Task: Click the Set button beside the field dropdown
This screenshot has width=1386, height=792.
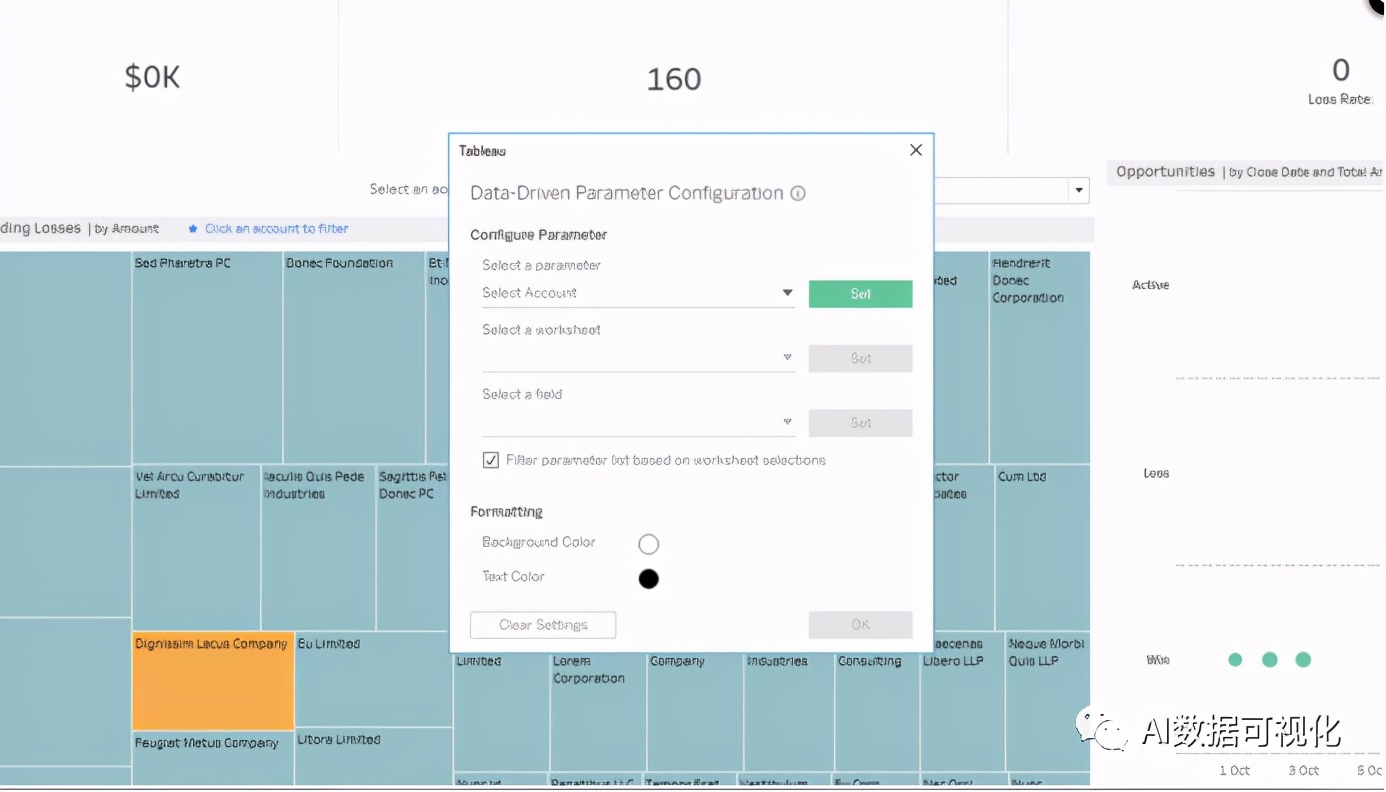Action: click(861, 423)
